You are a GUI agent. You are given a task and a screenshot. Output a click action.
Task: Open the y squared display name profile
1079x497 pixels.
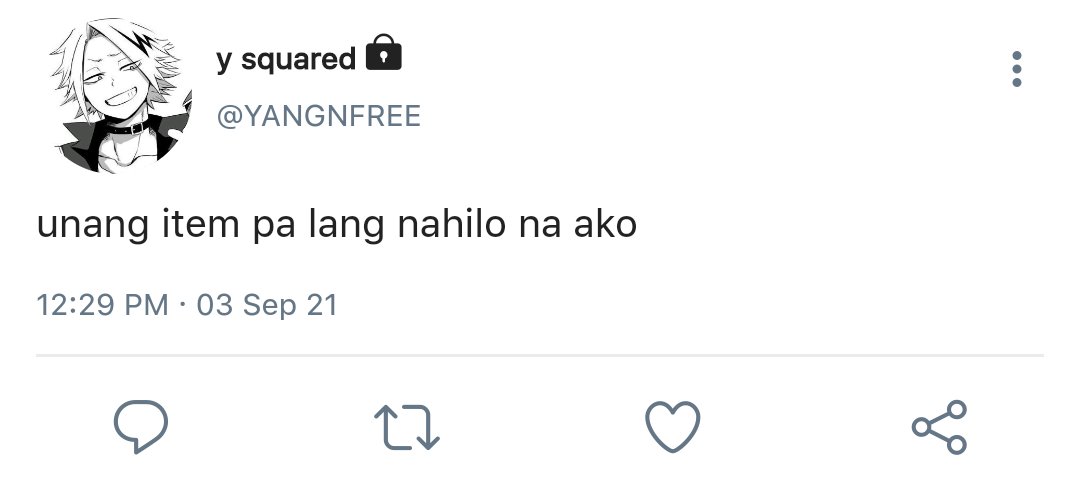tap(286, 59)
